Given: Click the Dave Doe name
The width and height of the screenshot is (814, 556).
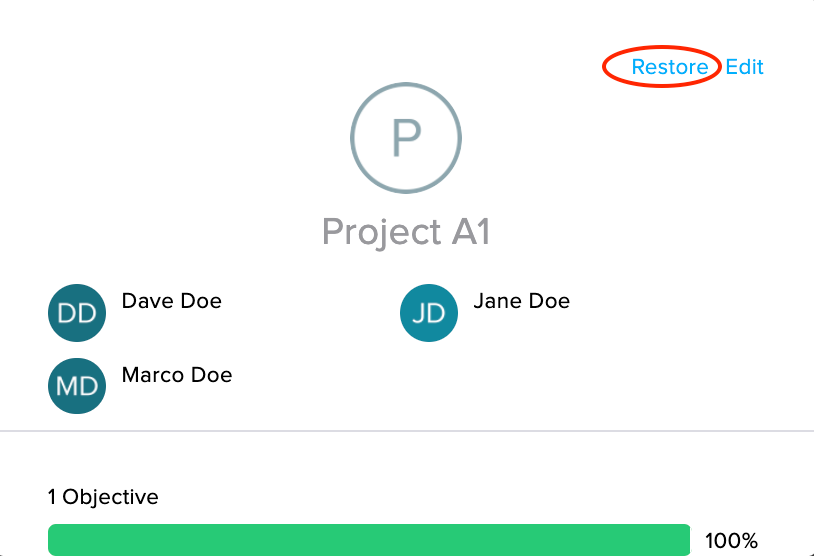Looking at the screenshot, I should (x=172, y=301).
